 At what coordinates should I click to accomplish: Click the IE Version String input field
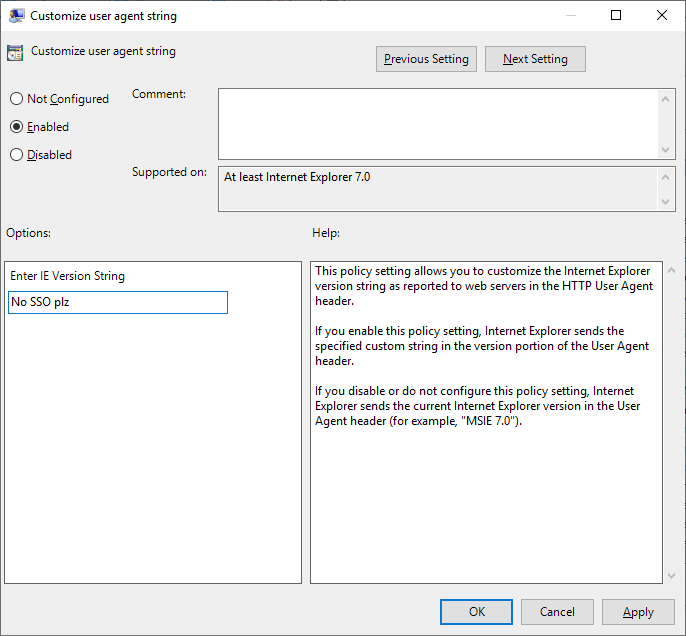point(118,302)
